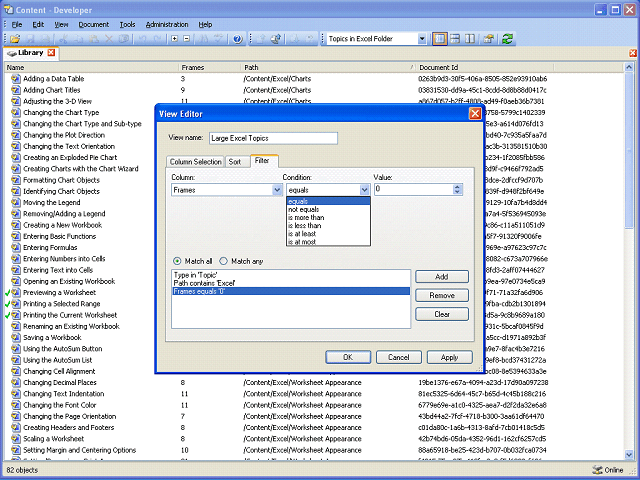Image resolution: width=640 pixels, height=480 pixels.
Task: Click the Add filter button
Action: 442,277
